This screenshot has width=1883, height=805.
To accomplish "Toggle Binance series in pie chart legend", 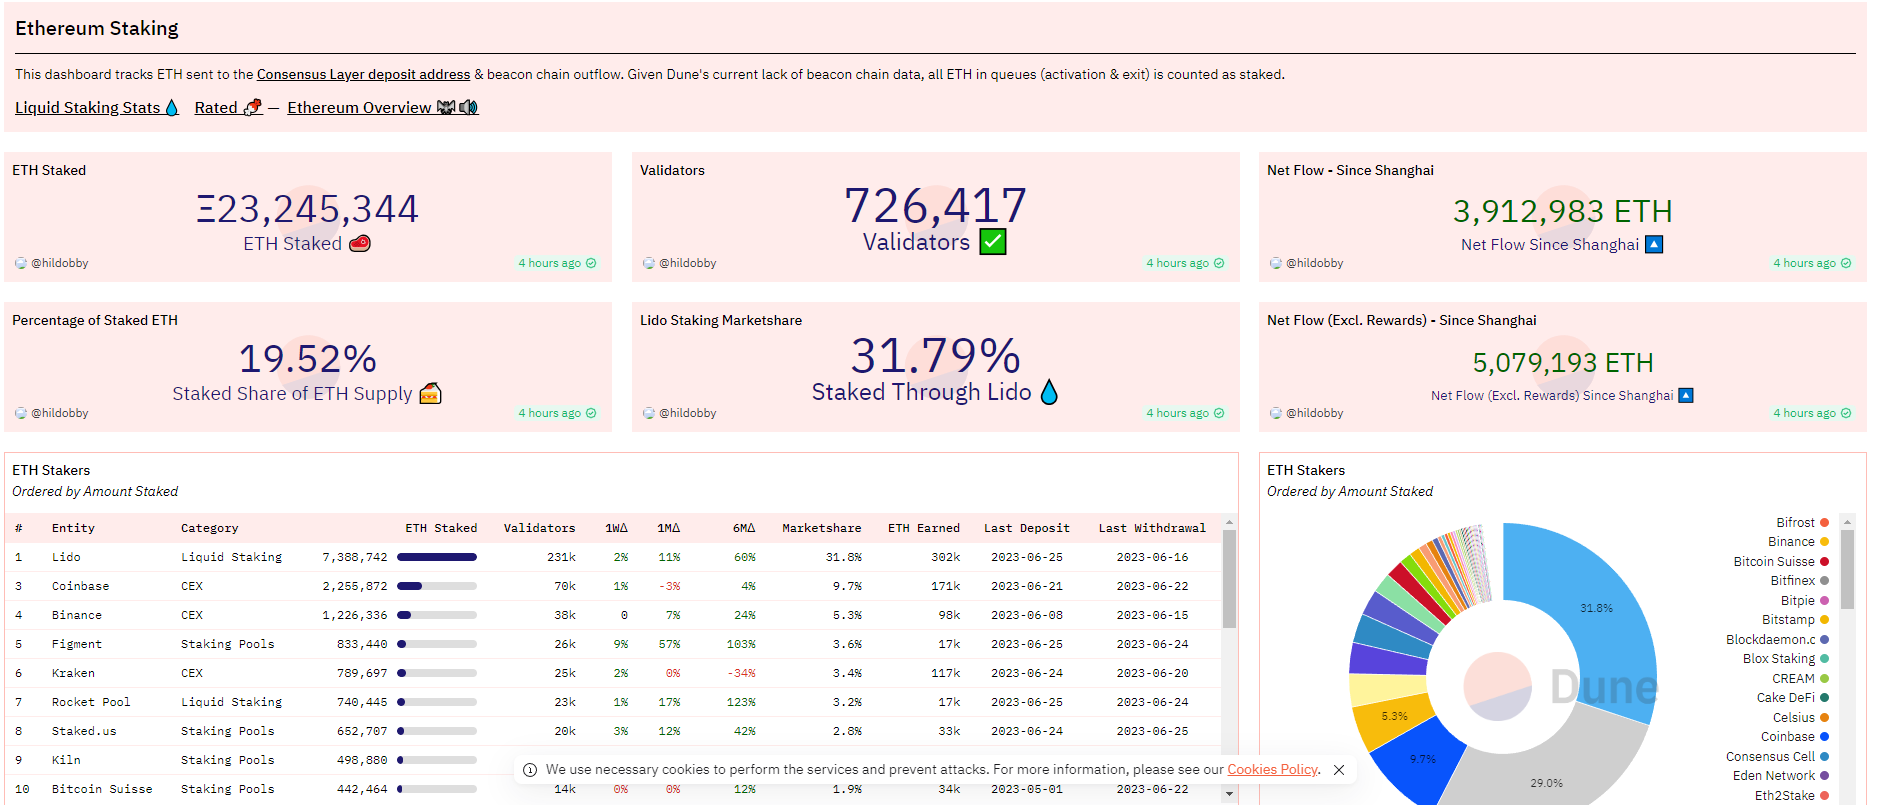I will pos(1791,542).
